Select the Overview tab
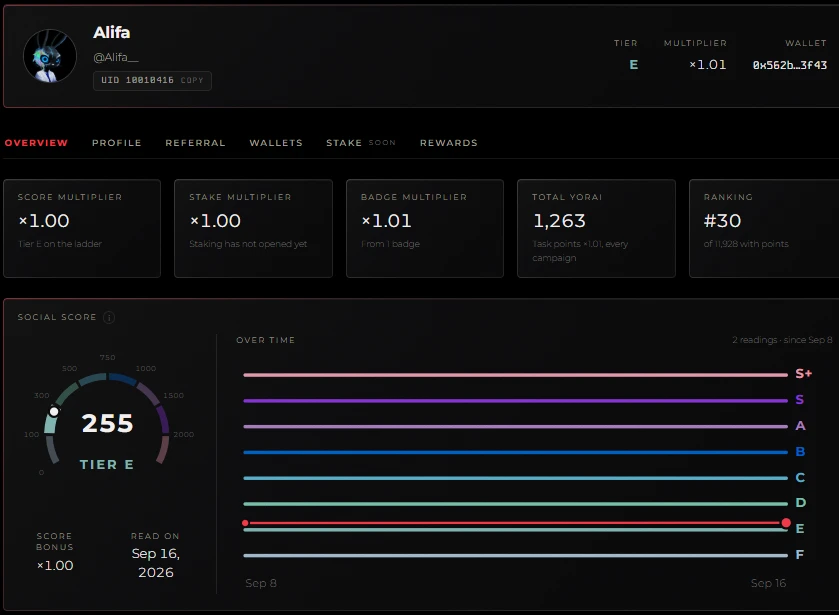 click(36, 143)
